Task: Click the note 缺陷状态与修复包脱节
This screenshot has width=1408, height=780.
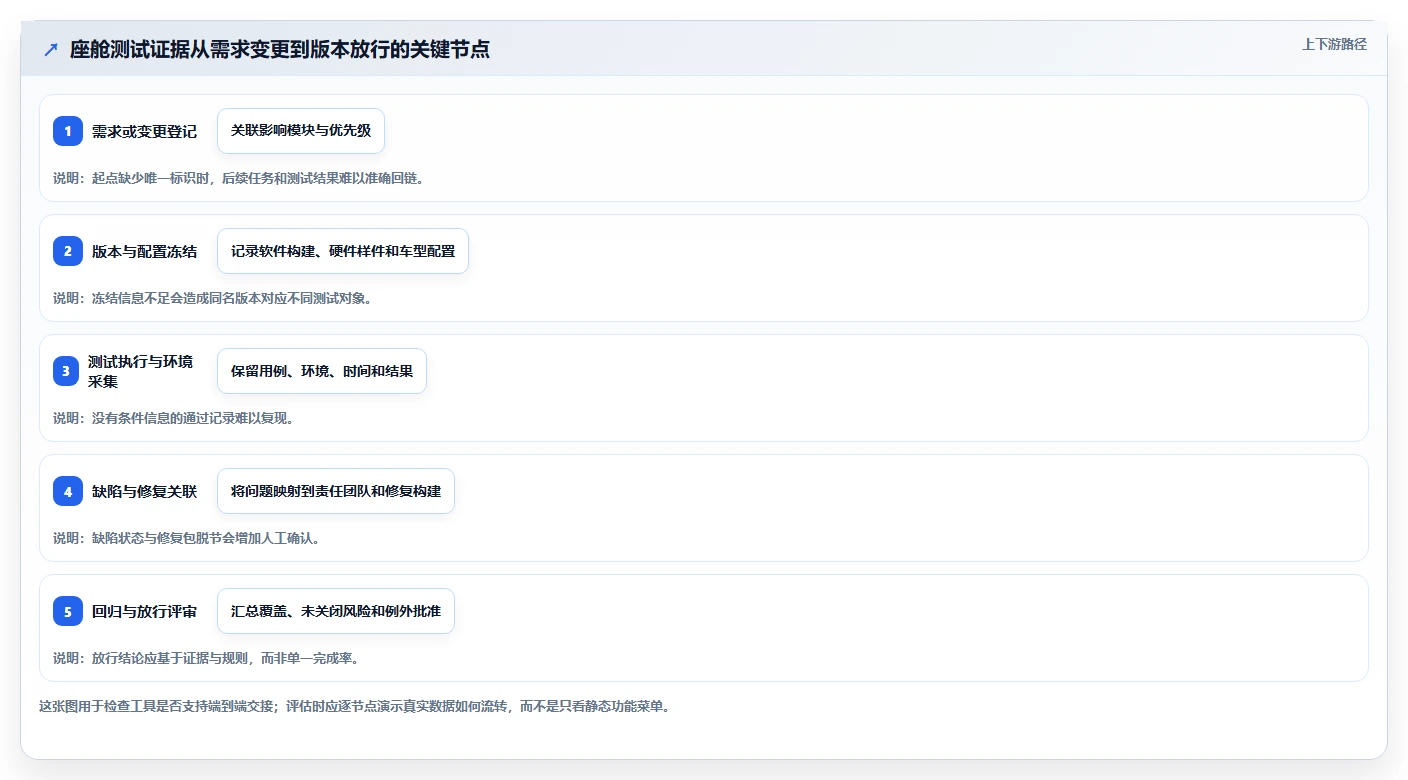Action: click(186, 538)
